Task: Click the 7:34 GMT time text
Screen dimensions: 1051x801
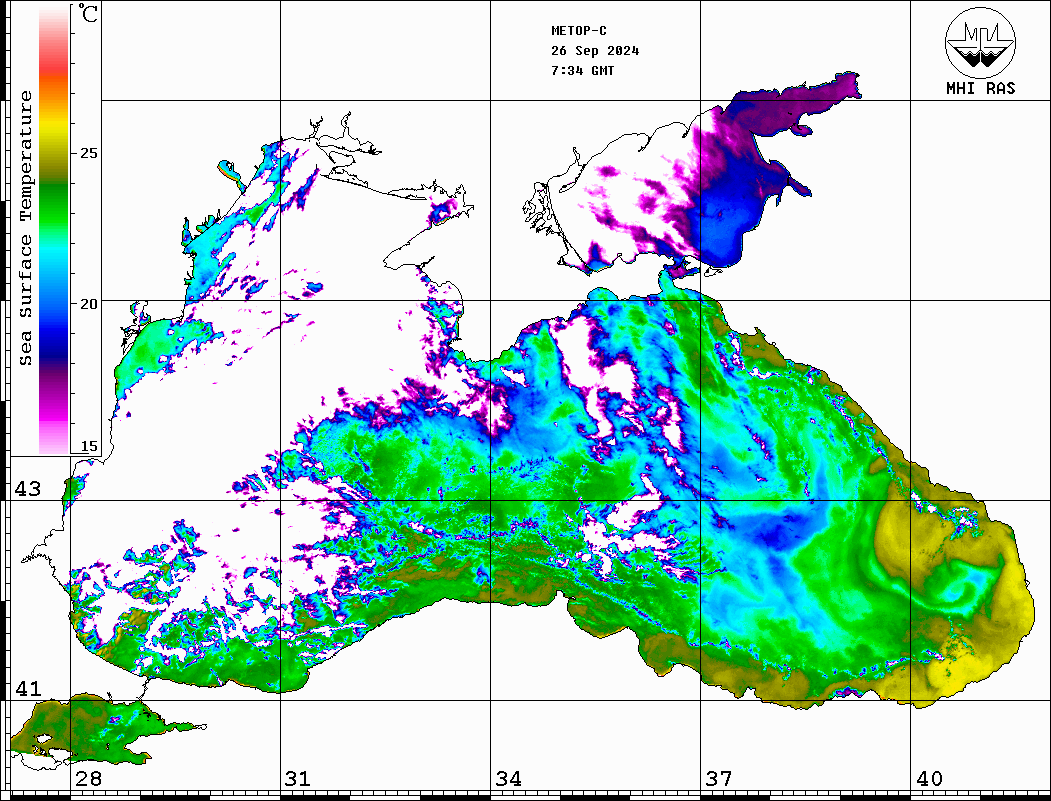Action: click(582, 70)
